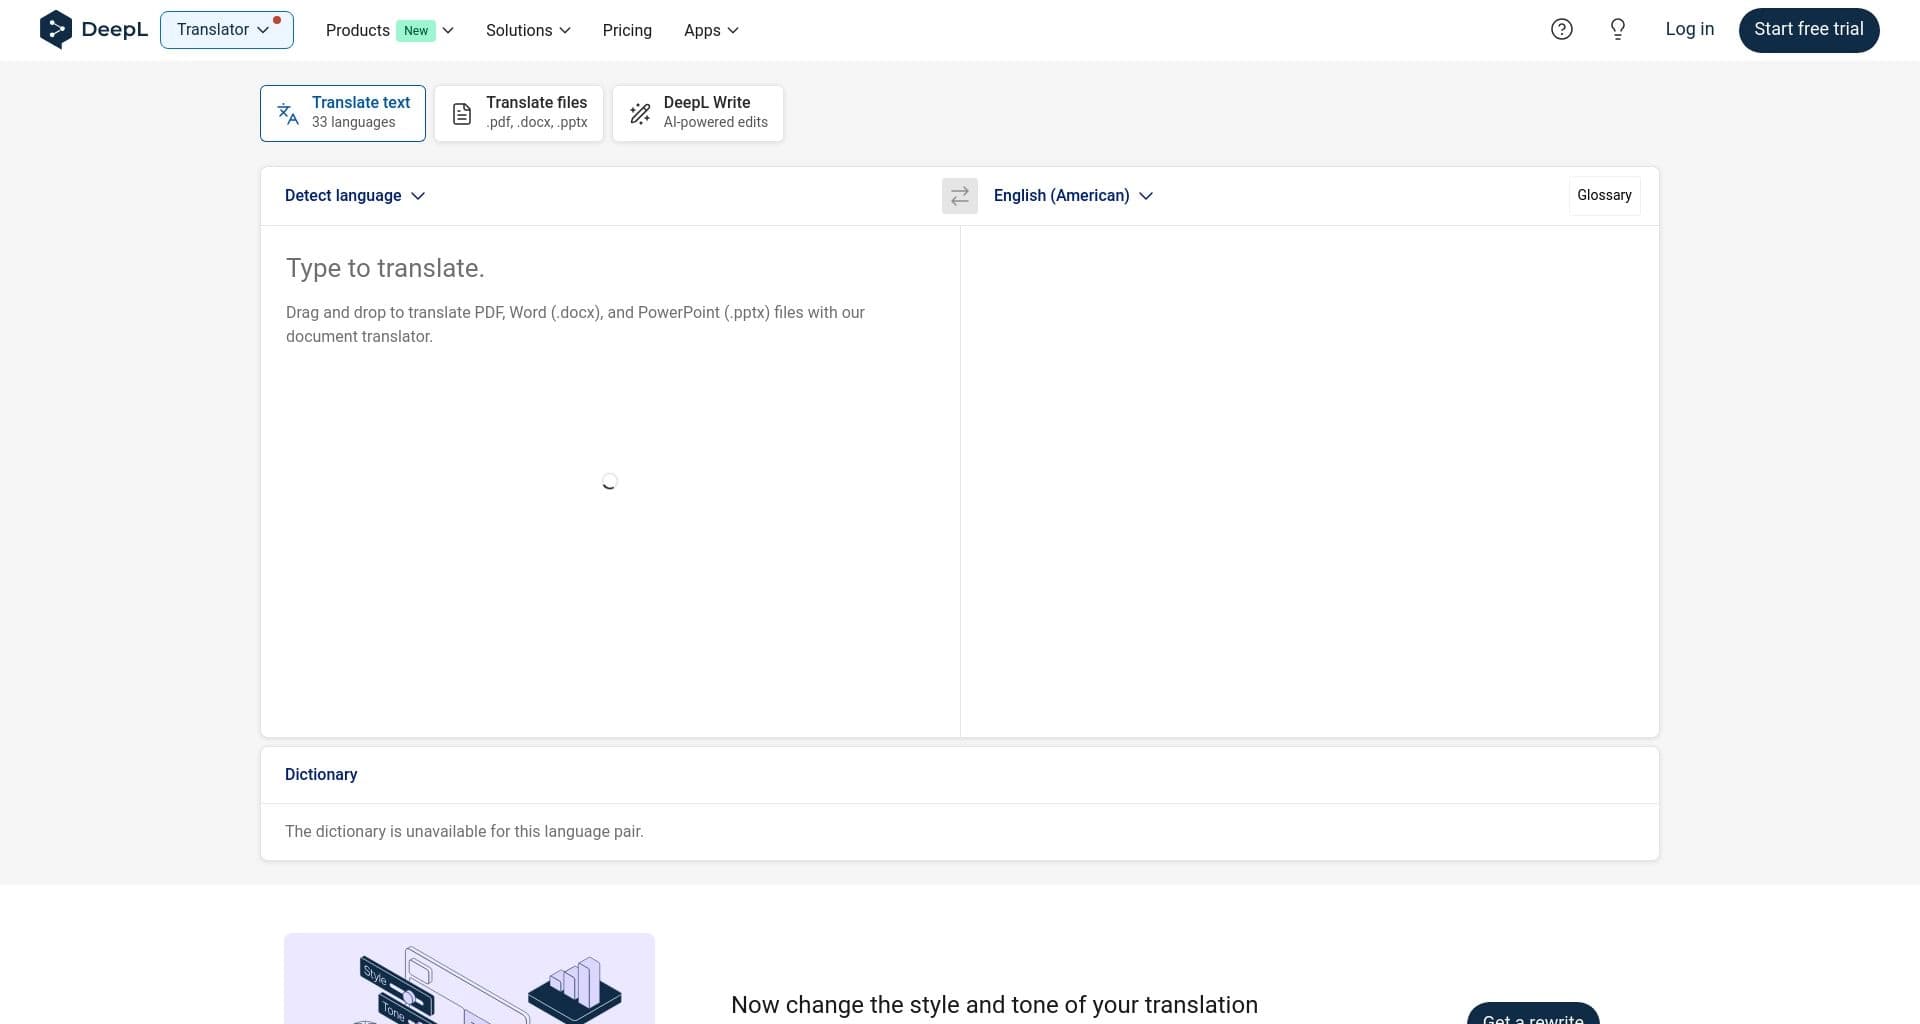The image size is (1920, 1024).
Task: Click the magic pen icon on DeepL Write
Action: point(640,113)
